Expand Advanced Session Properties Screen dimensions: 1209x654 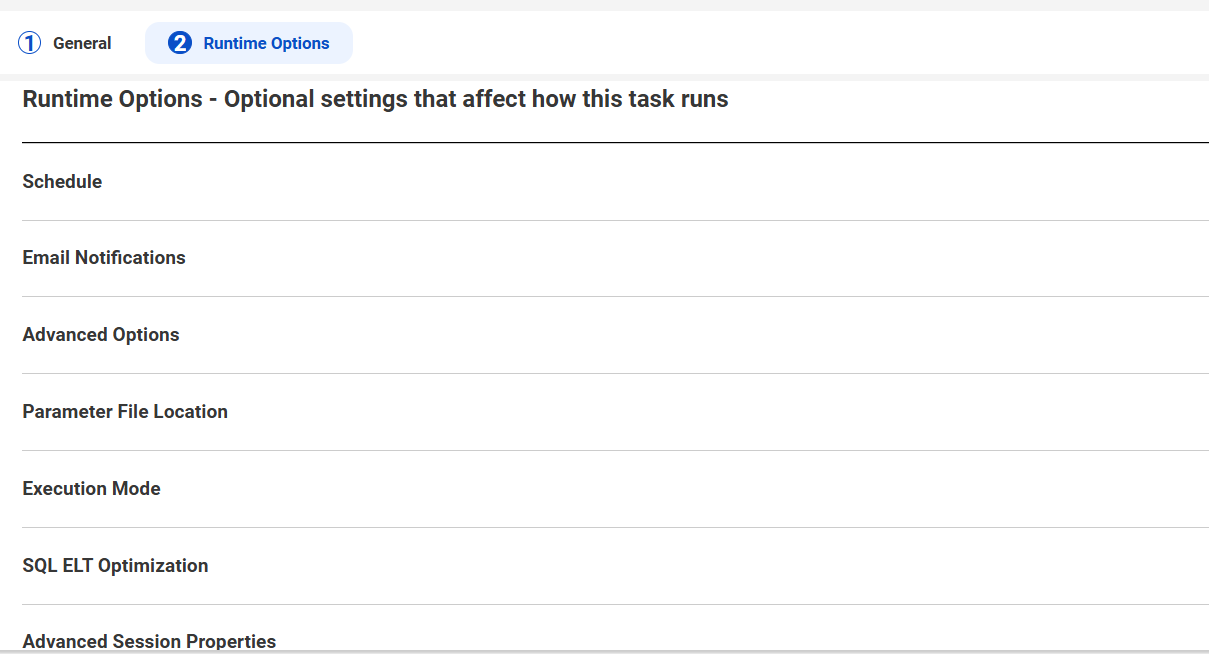(149, 641)
